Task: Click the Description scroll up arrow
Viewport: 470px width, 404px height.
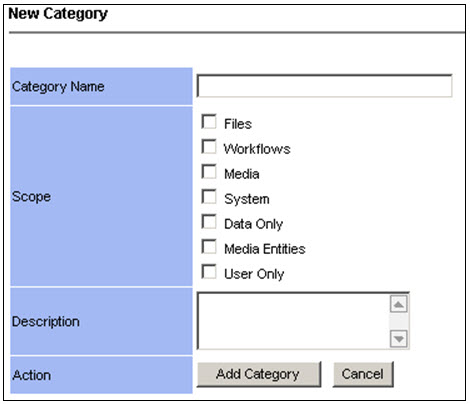Action: tap(399, 304)
